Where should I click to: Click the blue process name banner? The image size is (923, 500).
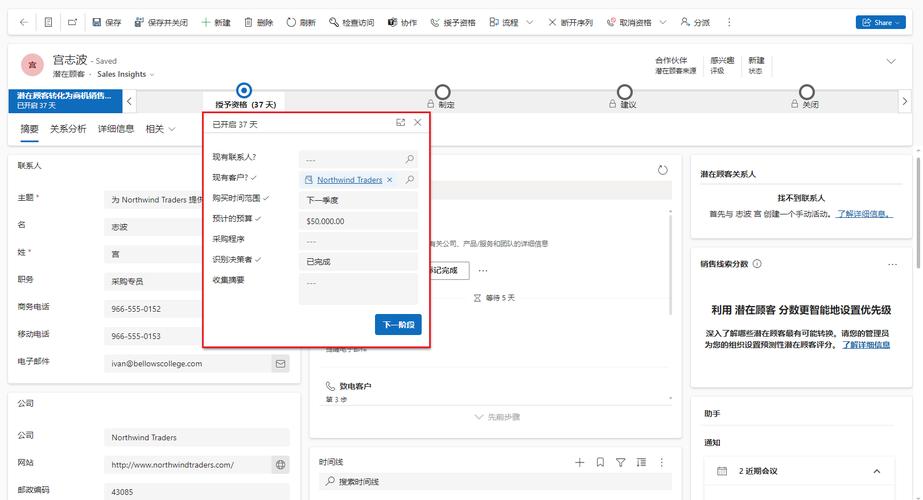click(x=65, y=100)
